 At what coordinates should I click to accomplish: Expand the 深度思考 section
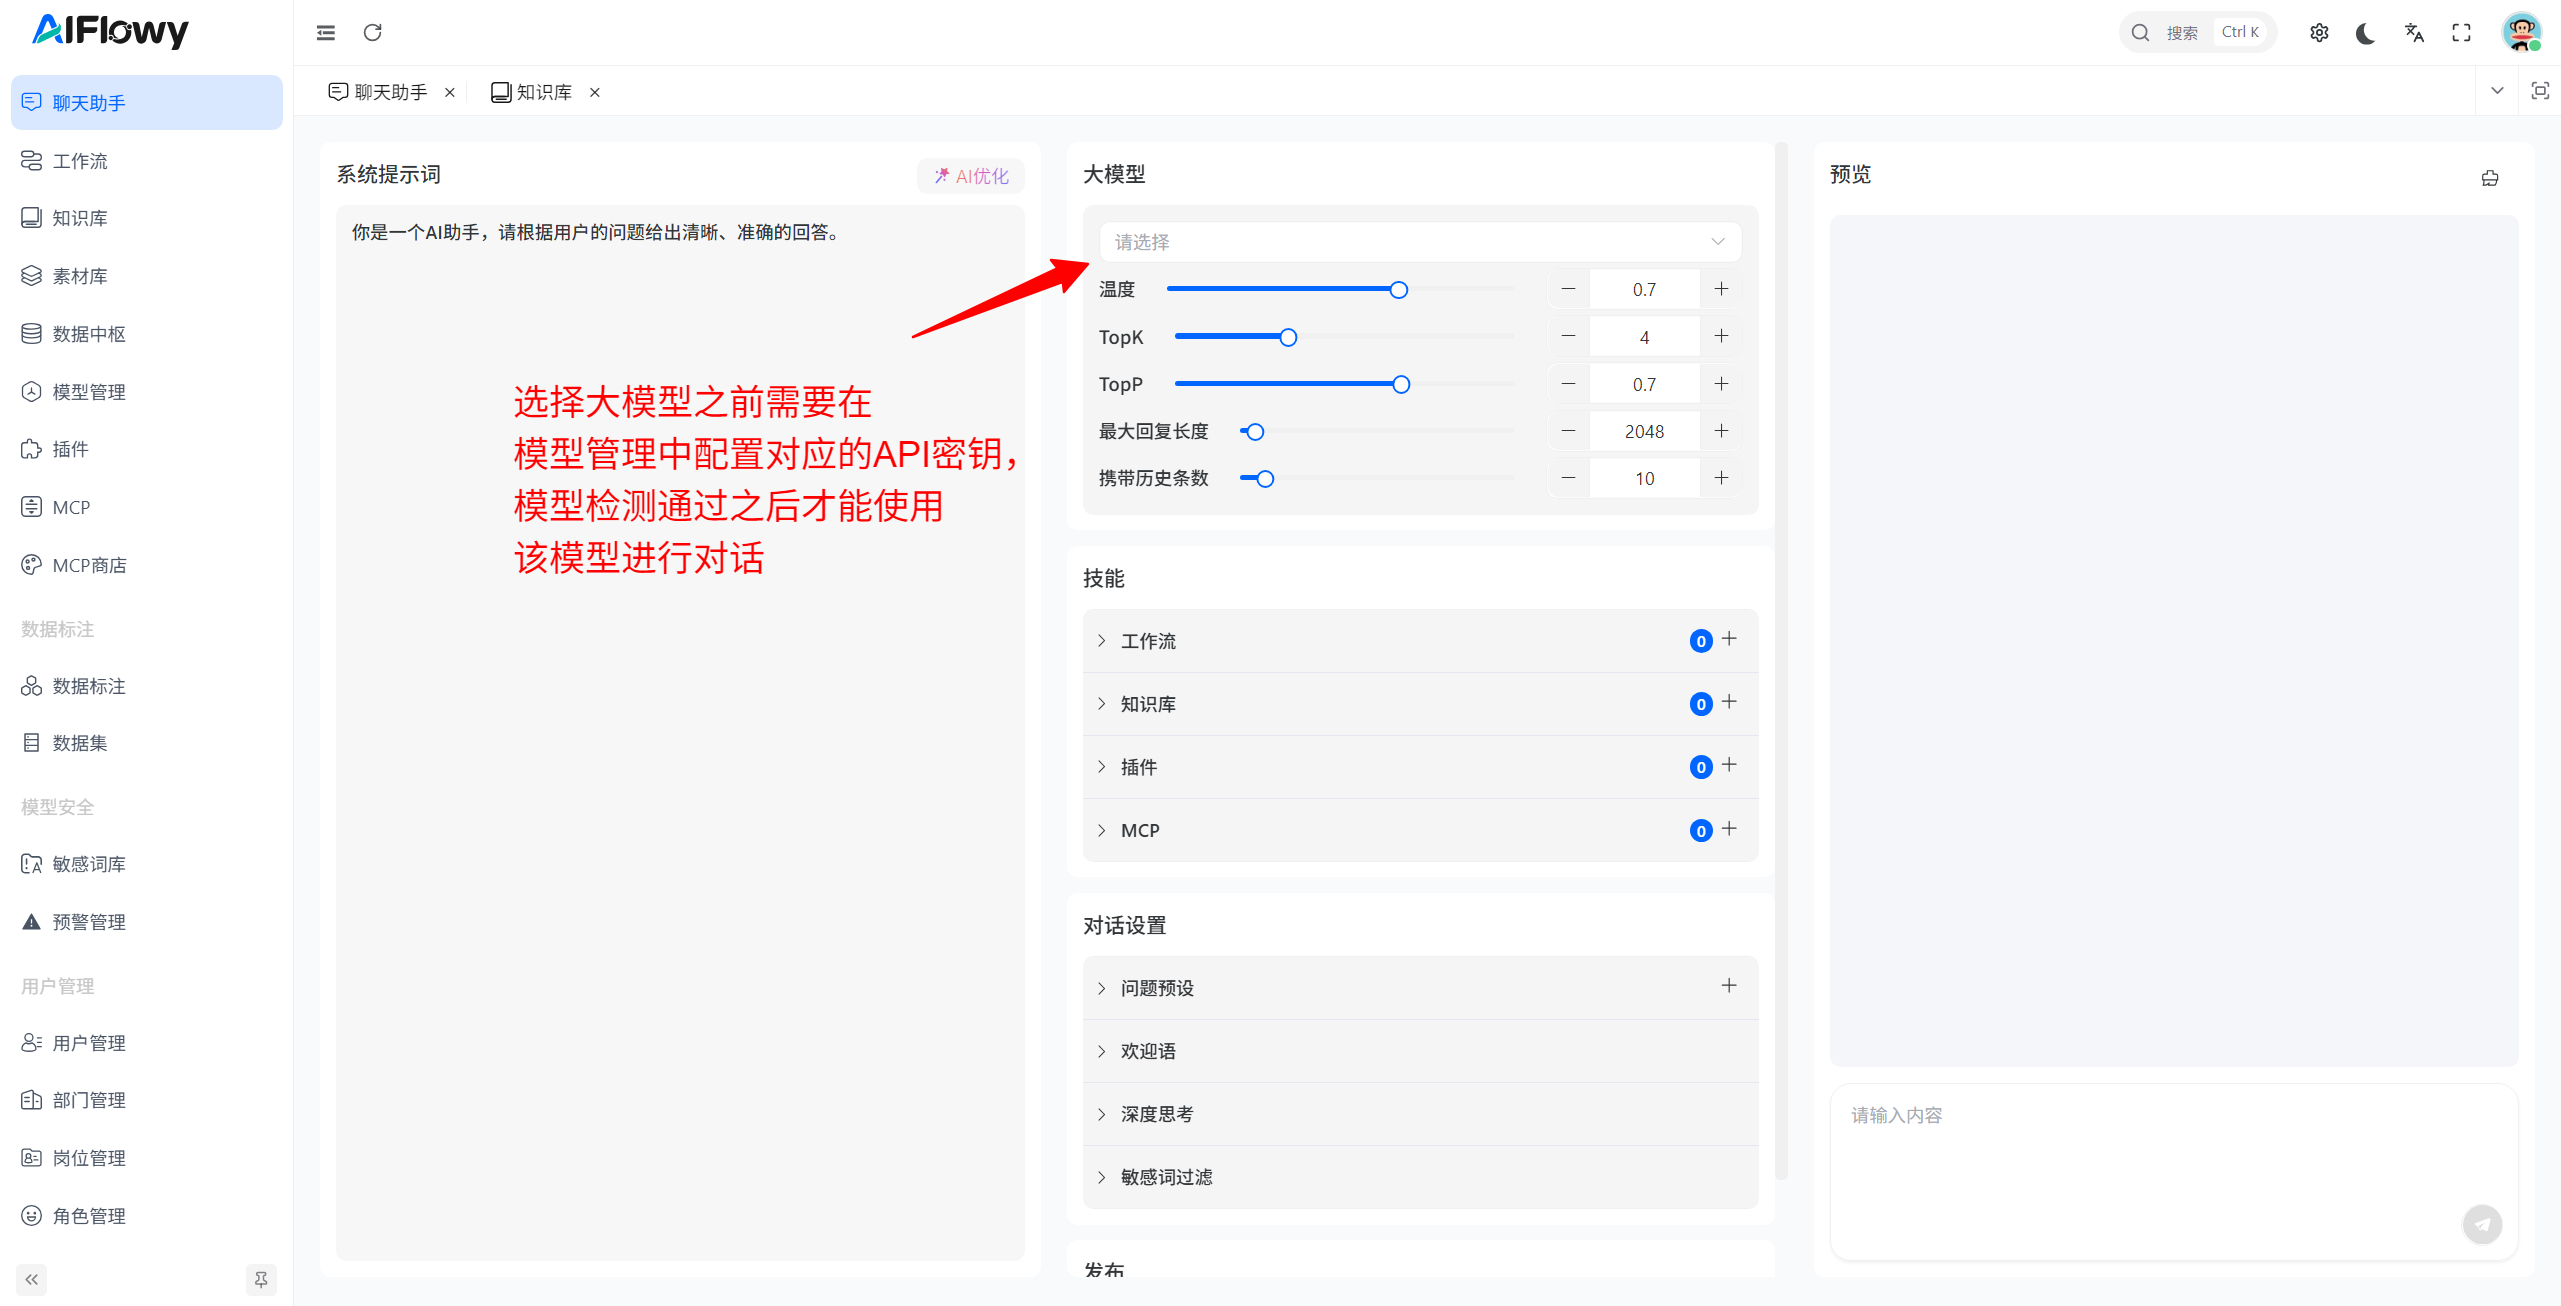coord(1156,1114)
